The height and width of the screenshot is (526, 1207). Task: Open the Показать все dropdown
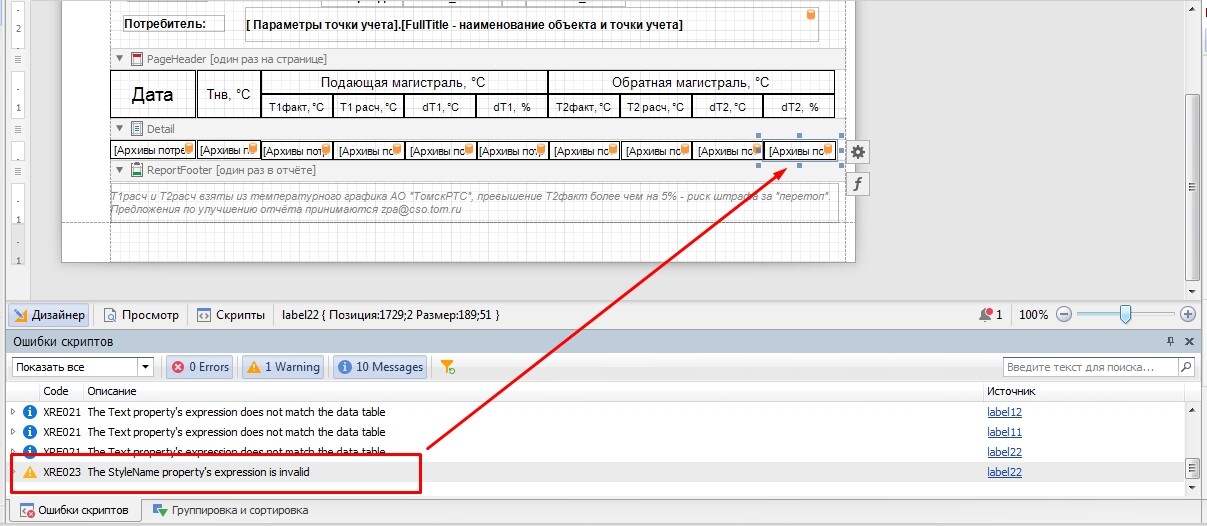click(x=146, y=367)
